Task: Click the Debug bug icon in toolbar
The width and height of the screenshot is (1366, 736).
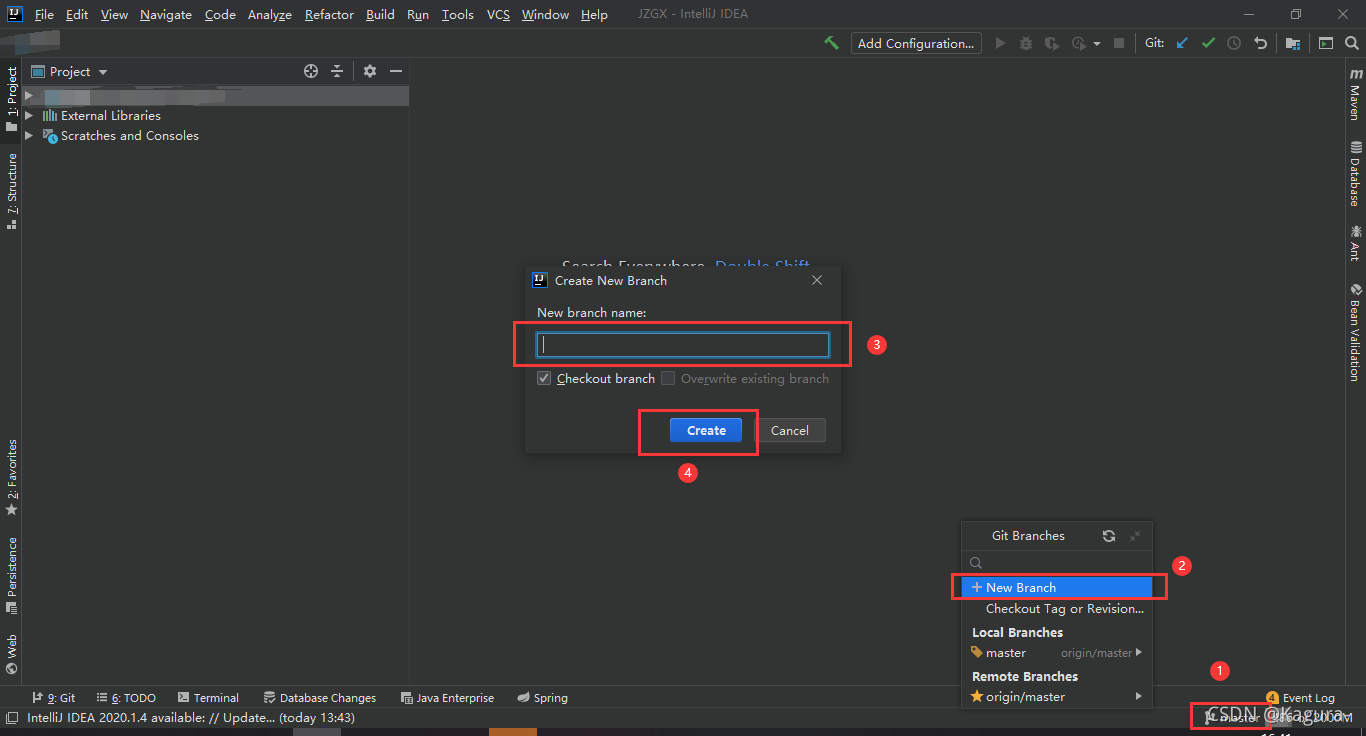Action: [1026, 43]
